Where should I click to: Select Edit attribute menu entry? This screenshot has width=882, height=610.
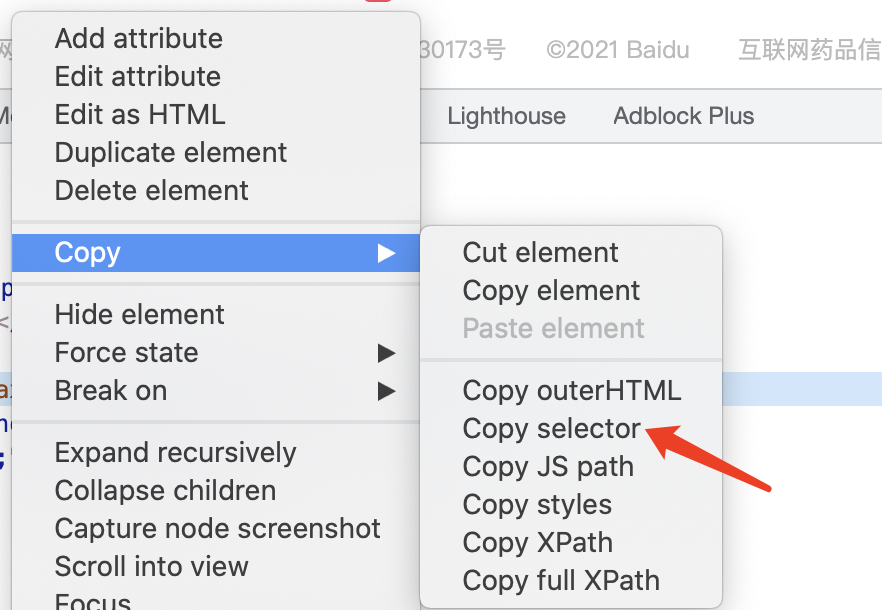[138, 77]
